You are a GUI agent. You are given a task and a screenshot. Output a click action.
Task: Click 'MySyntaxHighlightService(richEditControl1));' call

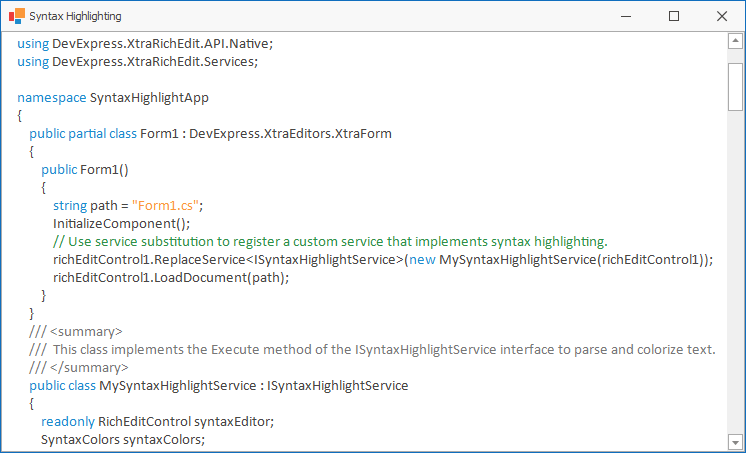click(x=576, y=260)
